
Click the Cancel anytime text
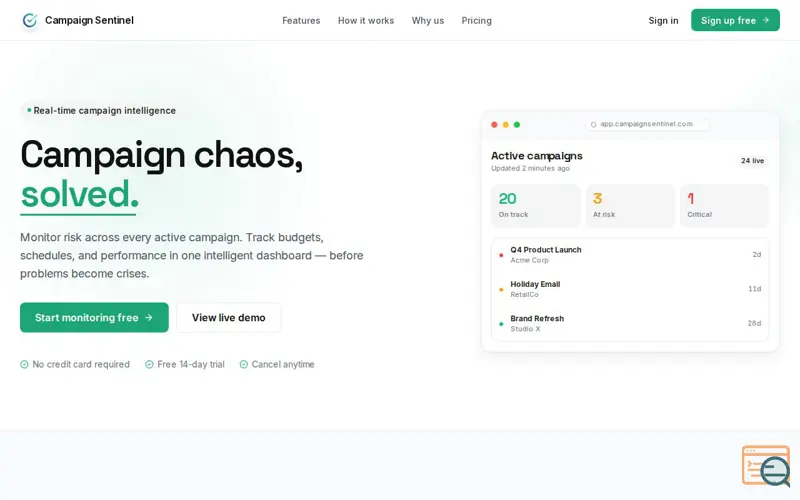(x=283, y=364)
